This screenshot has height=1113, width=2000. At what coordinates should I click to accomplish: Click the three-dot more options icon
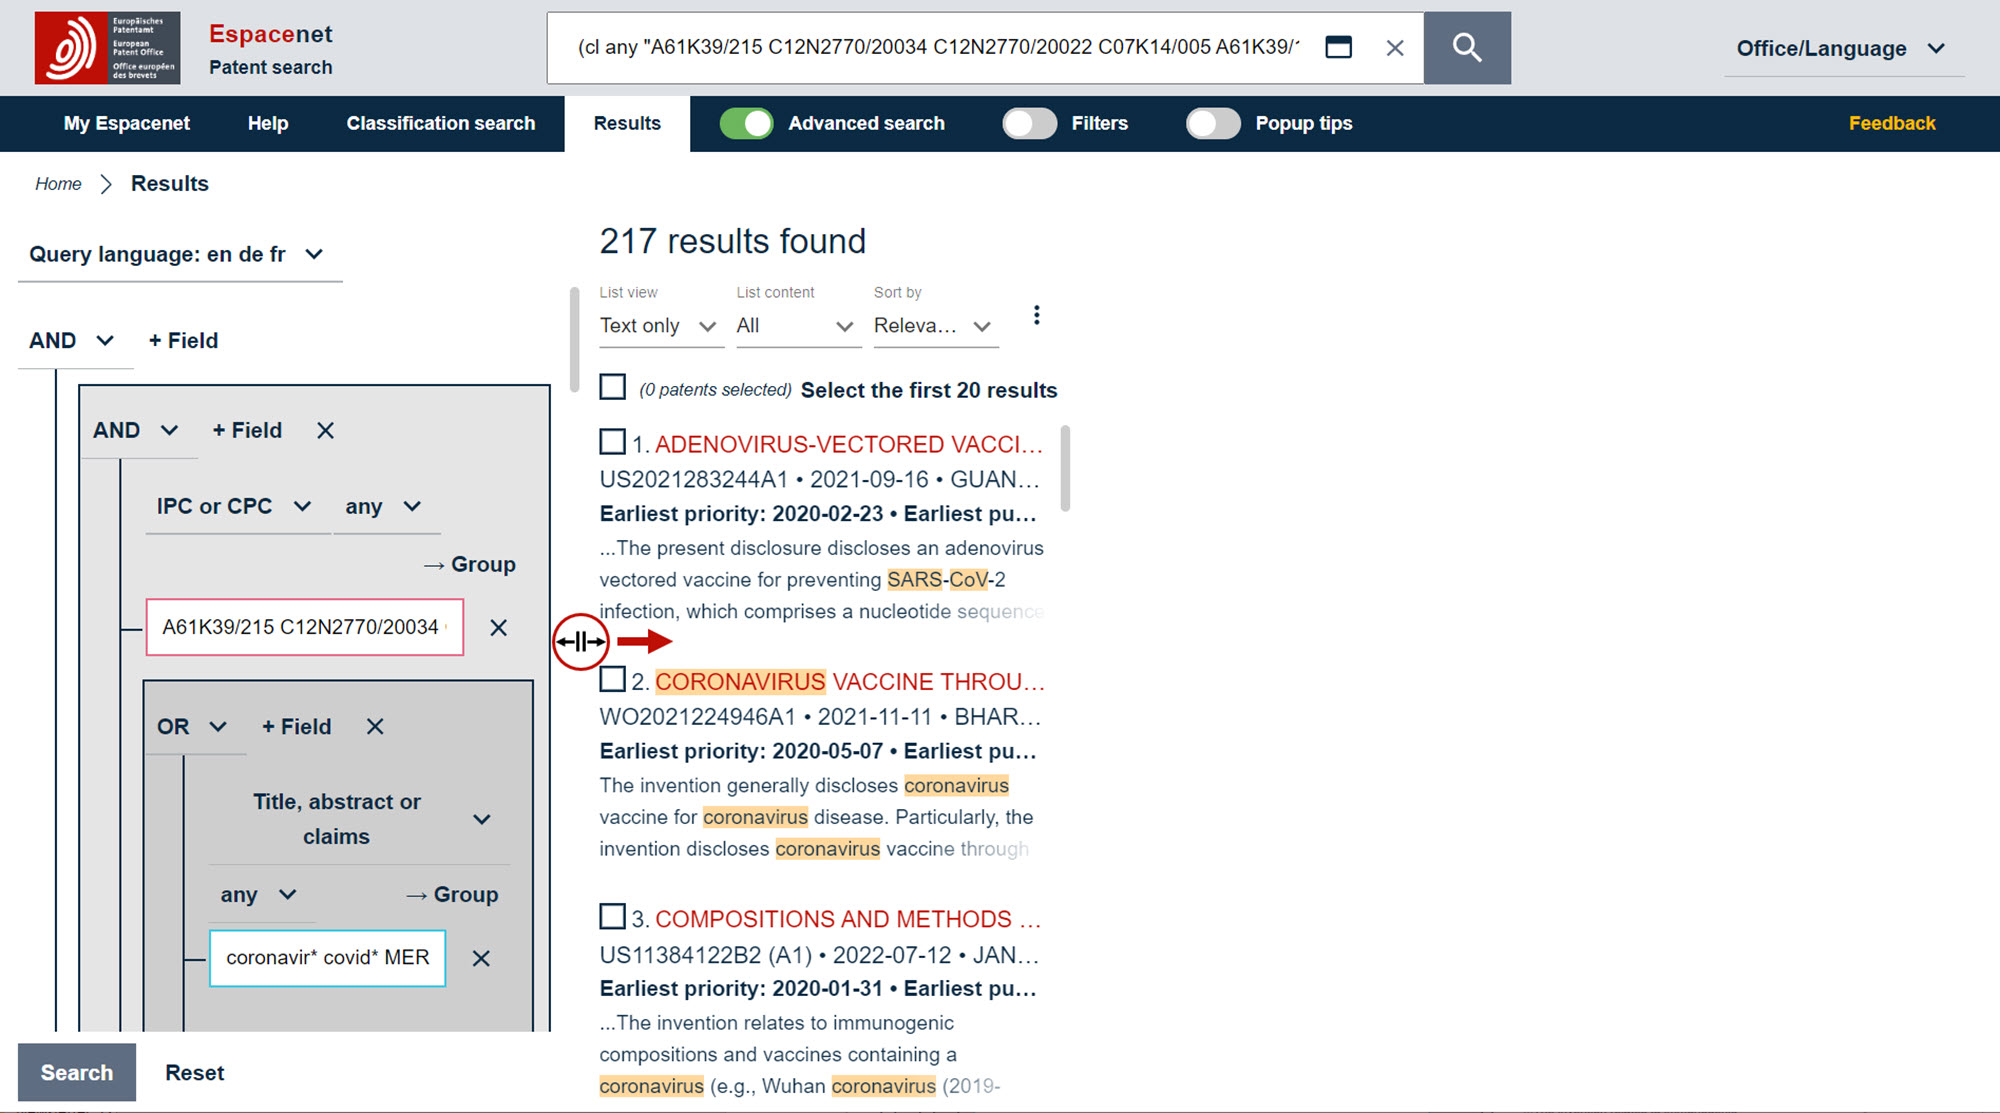tap(1037, 315)
